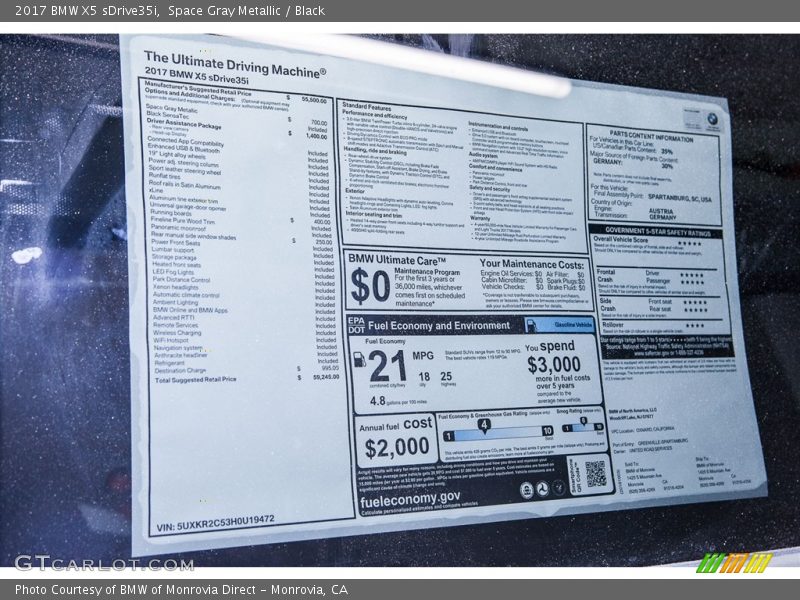Click 'Fineline Pure Wood Trim' option

[x=183, y=220]
